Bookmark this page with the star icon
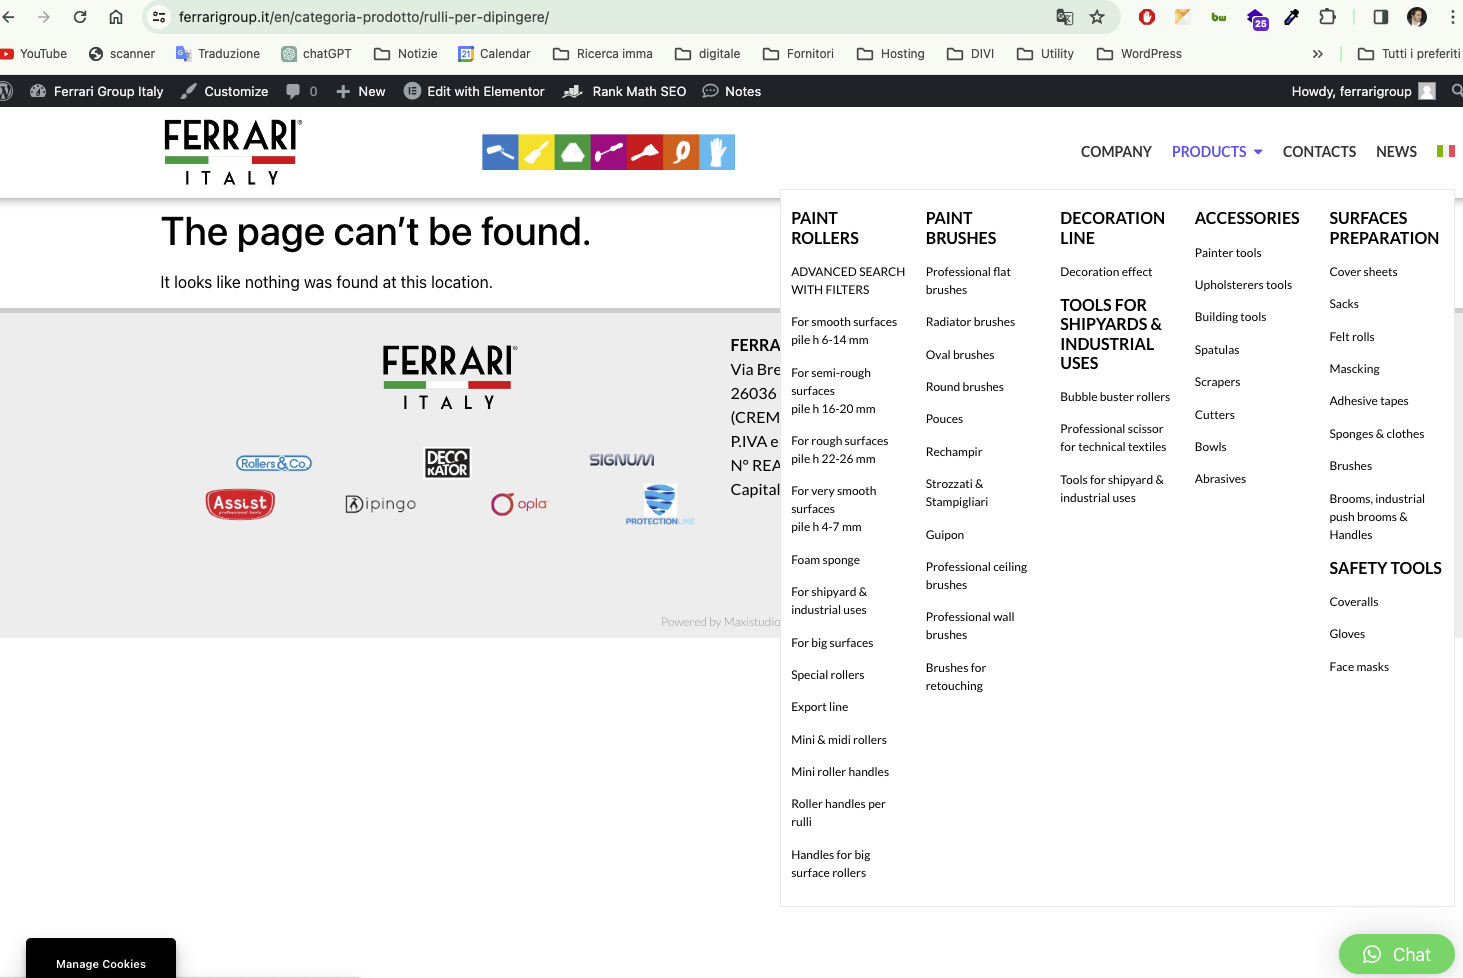The height and width of the screenshot is (978, 1463). 1097,17
